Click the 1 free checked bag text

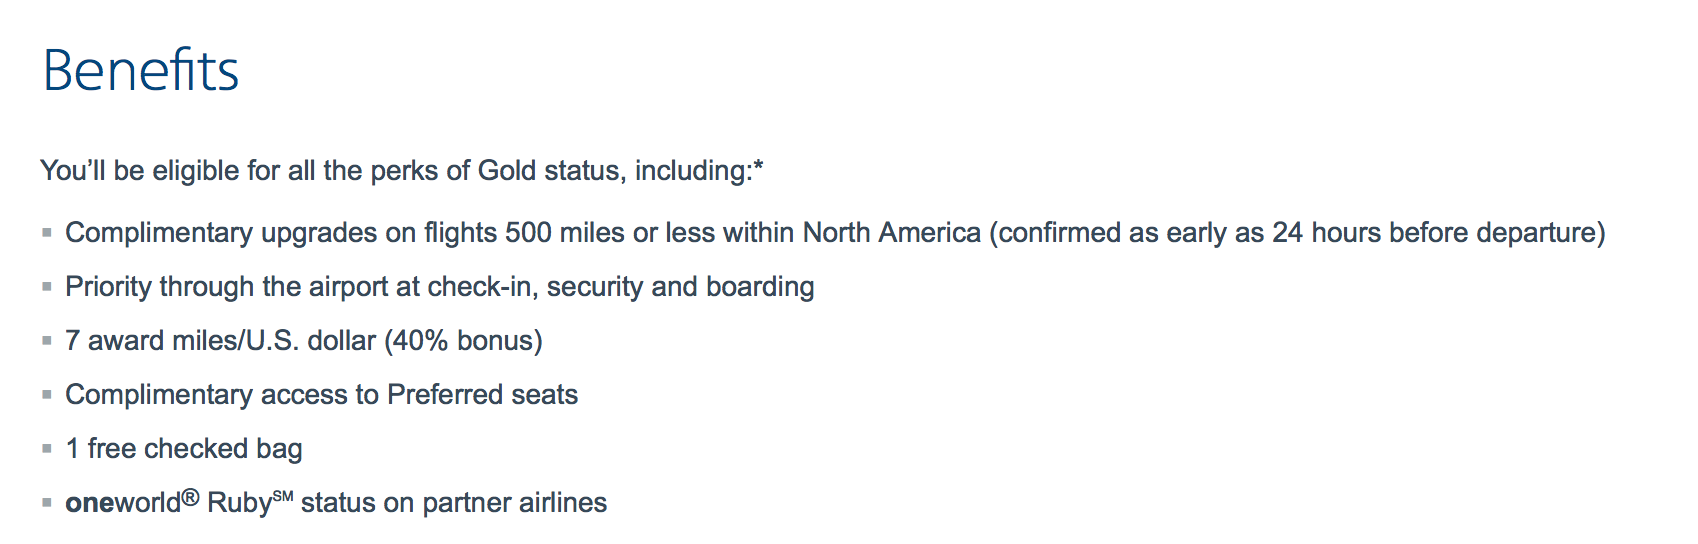184,449
